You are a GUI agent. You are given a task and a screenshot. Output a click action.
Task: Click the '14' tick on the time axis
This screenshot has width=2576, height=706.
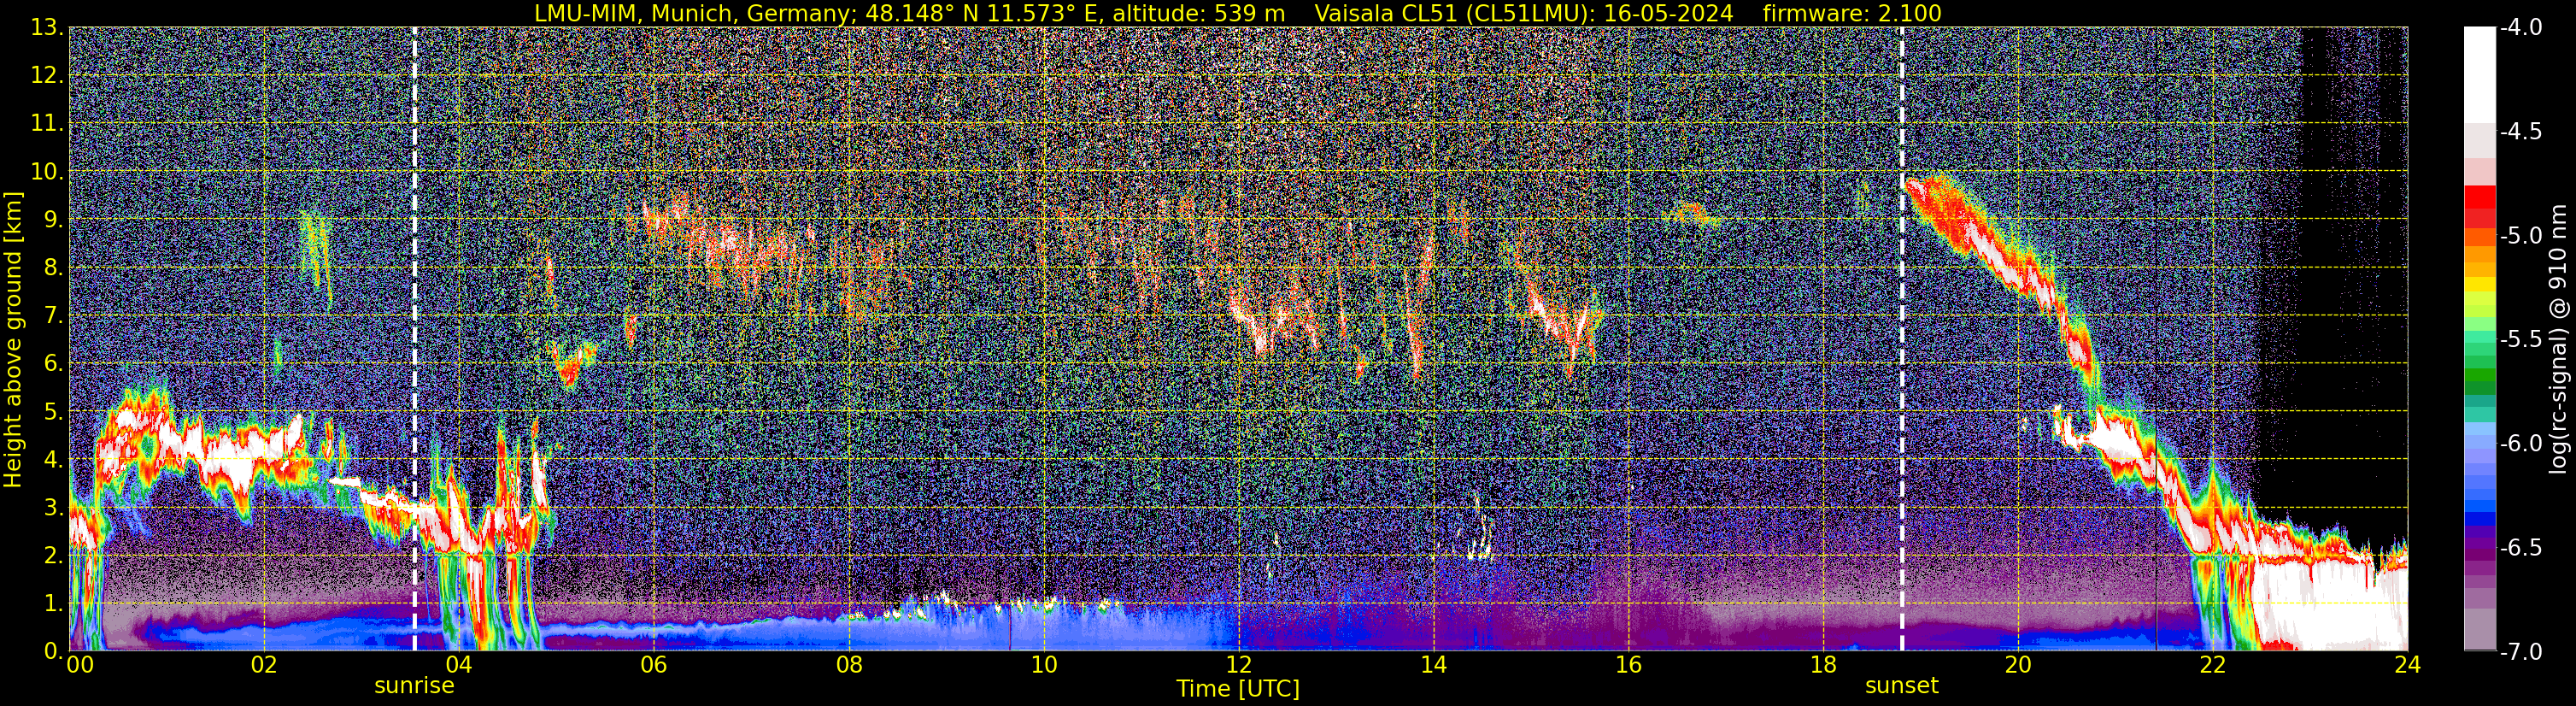click(1433, 665)
